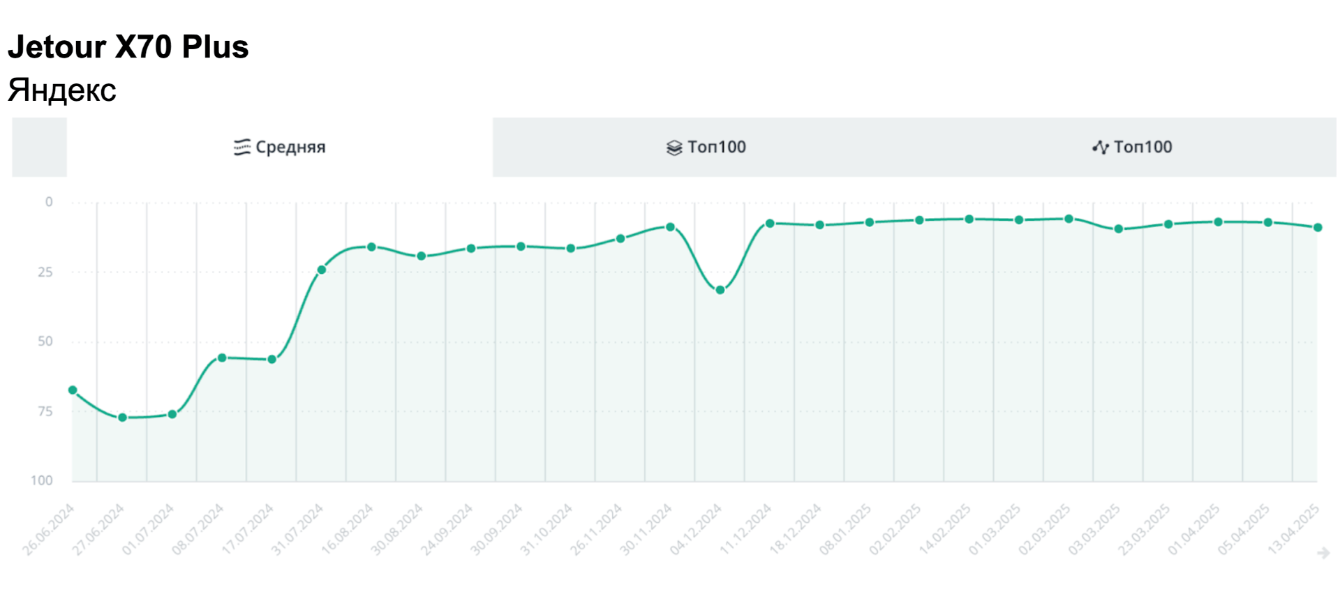
Task: Click the data point for 03.03.2025
Action: [x=1118, y=229]
